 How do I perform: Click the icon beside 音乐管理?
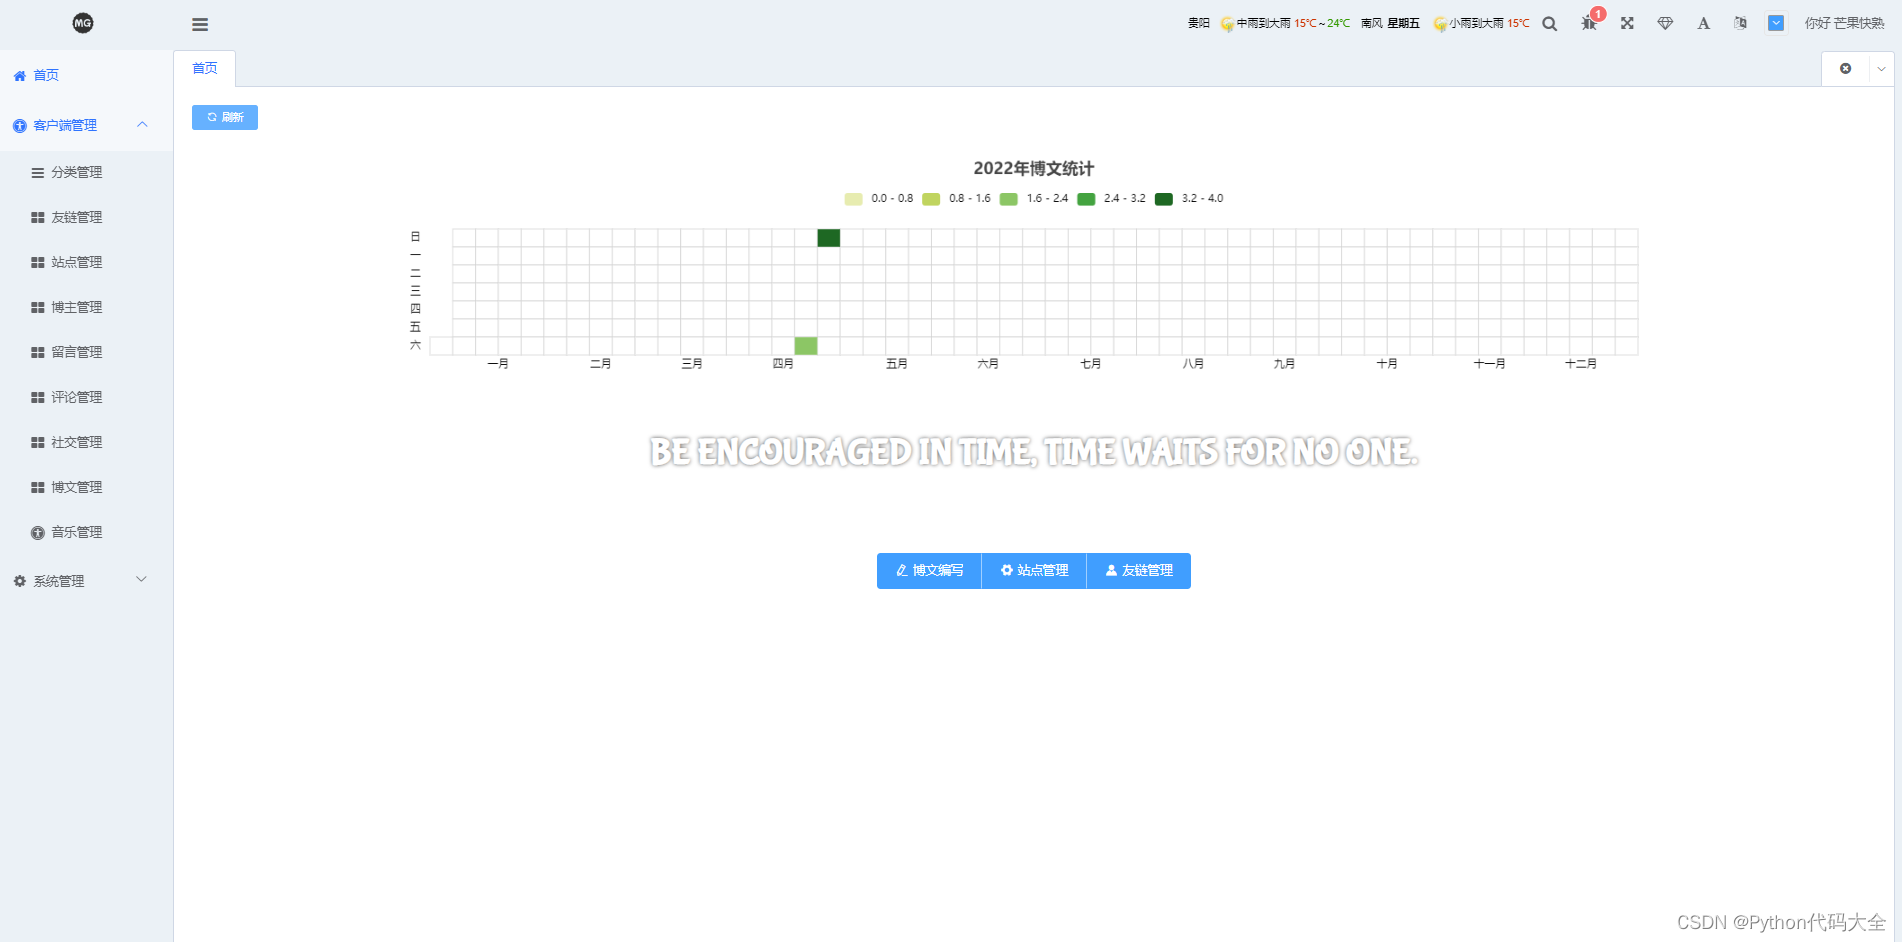38,533
